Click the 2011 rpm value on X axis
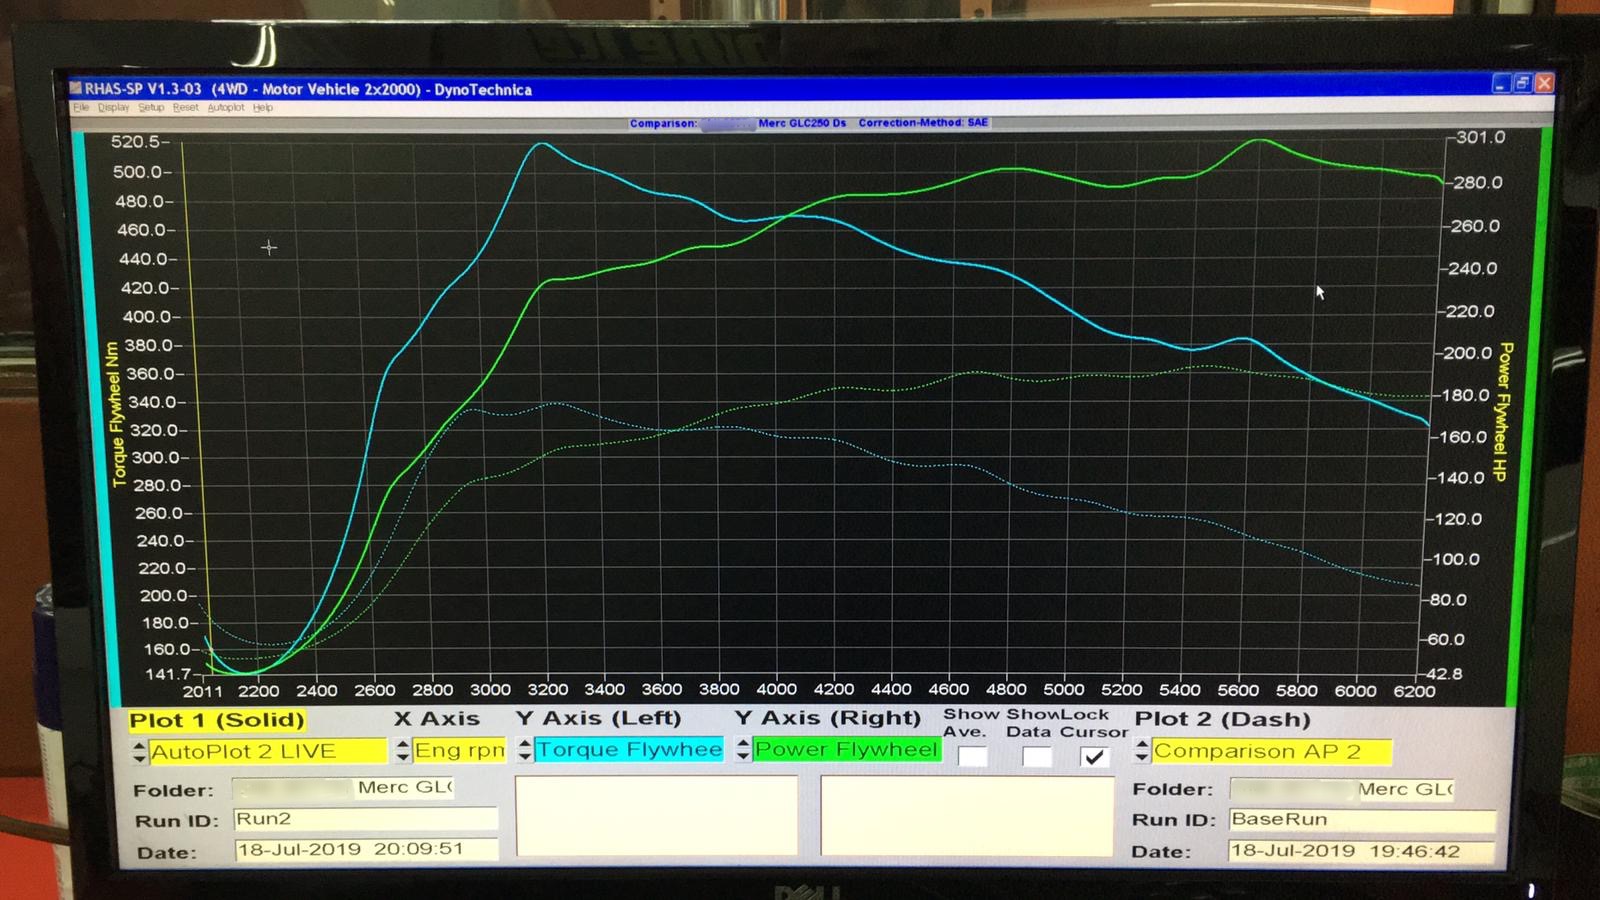This screenshot has height=900, width=1600. pos(203,691)
